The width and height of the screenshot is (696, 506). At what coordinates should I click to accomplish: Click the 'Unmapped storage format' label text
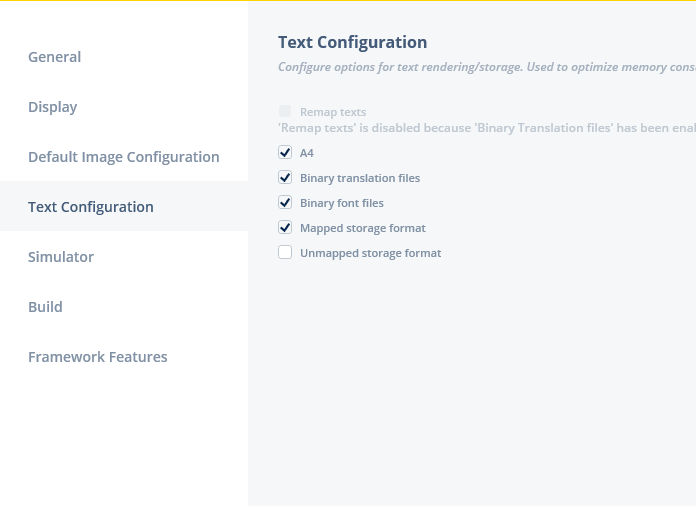[x=370, y=253]
